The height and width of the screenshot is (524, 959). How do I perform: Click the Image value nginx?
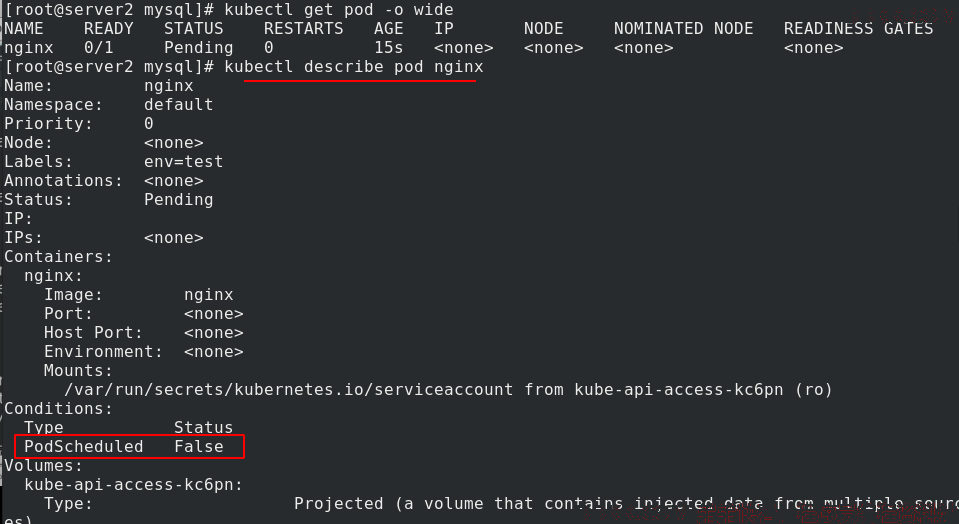[x=209, y=295]
